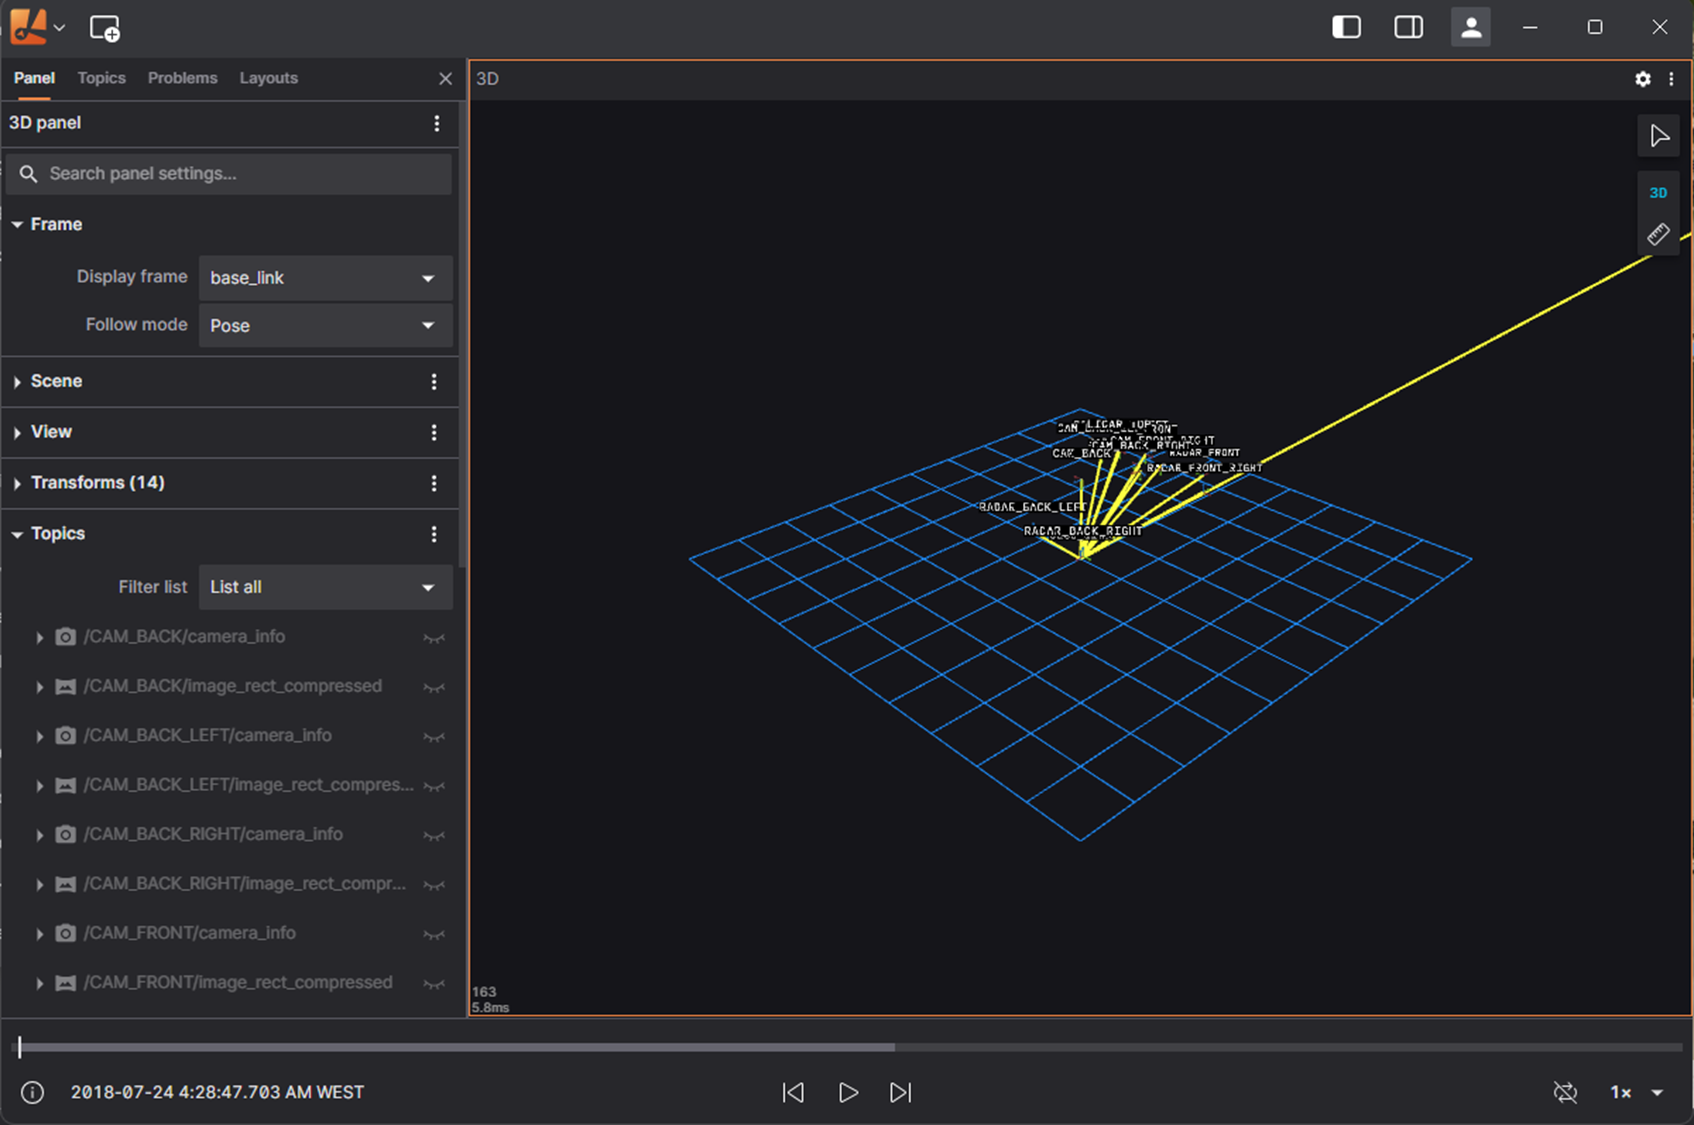Click the playback position marker

point(20,1047)
